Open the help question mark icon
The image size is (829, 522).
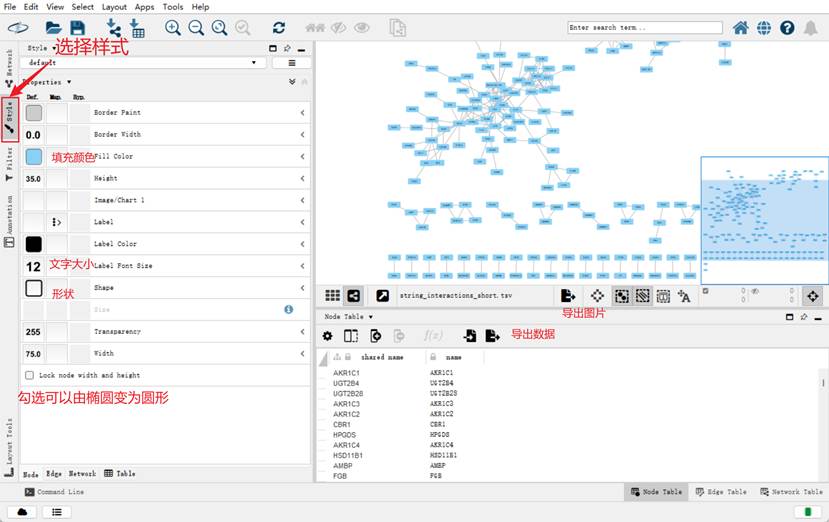tap(787, 28)
